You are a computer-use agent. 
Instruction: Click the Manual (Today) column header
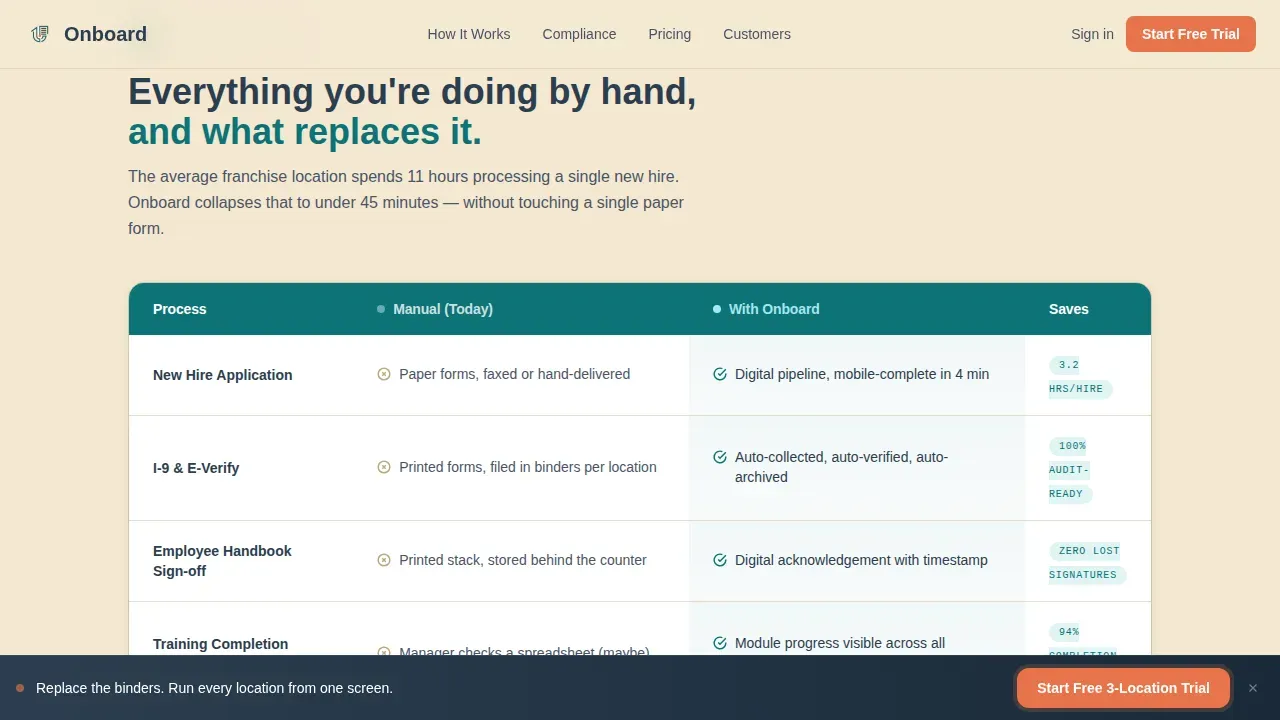[443, 309]
